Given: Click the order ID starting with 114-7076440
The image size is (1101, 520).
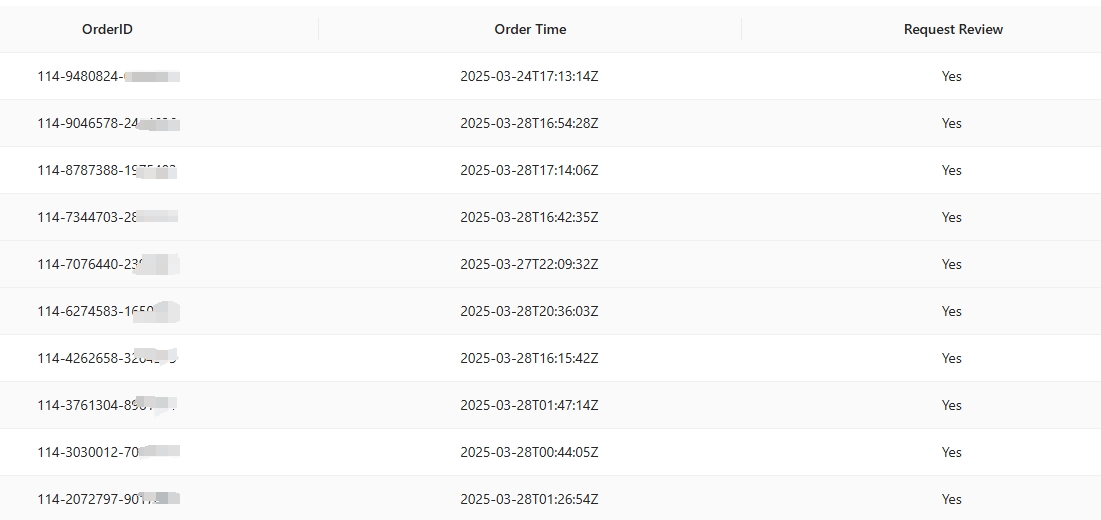Looking at the screenshot, I should [108, 265].
